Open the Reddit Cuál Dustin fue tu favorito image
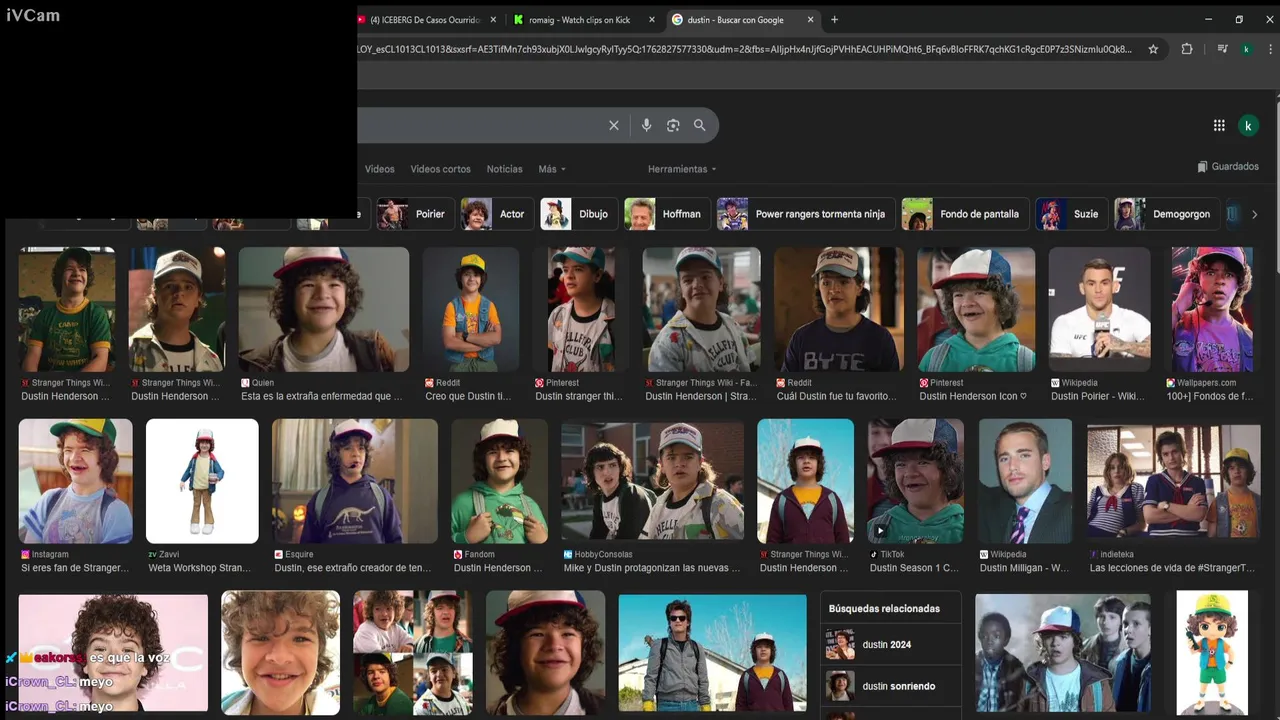Viewport: 1280px width, 720px height. point(839,309)
